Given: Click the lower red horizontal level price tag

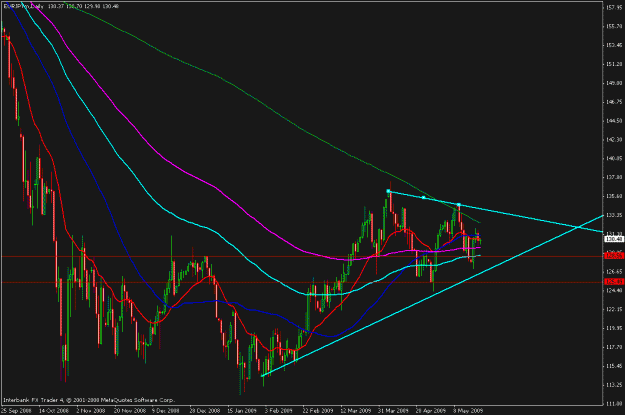Looking at the screenshot, I should 614,282.
